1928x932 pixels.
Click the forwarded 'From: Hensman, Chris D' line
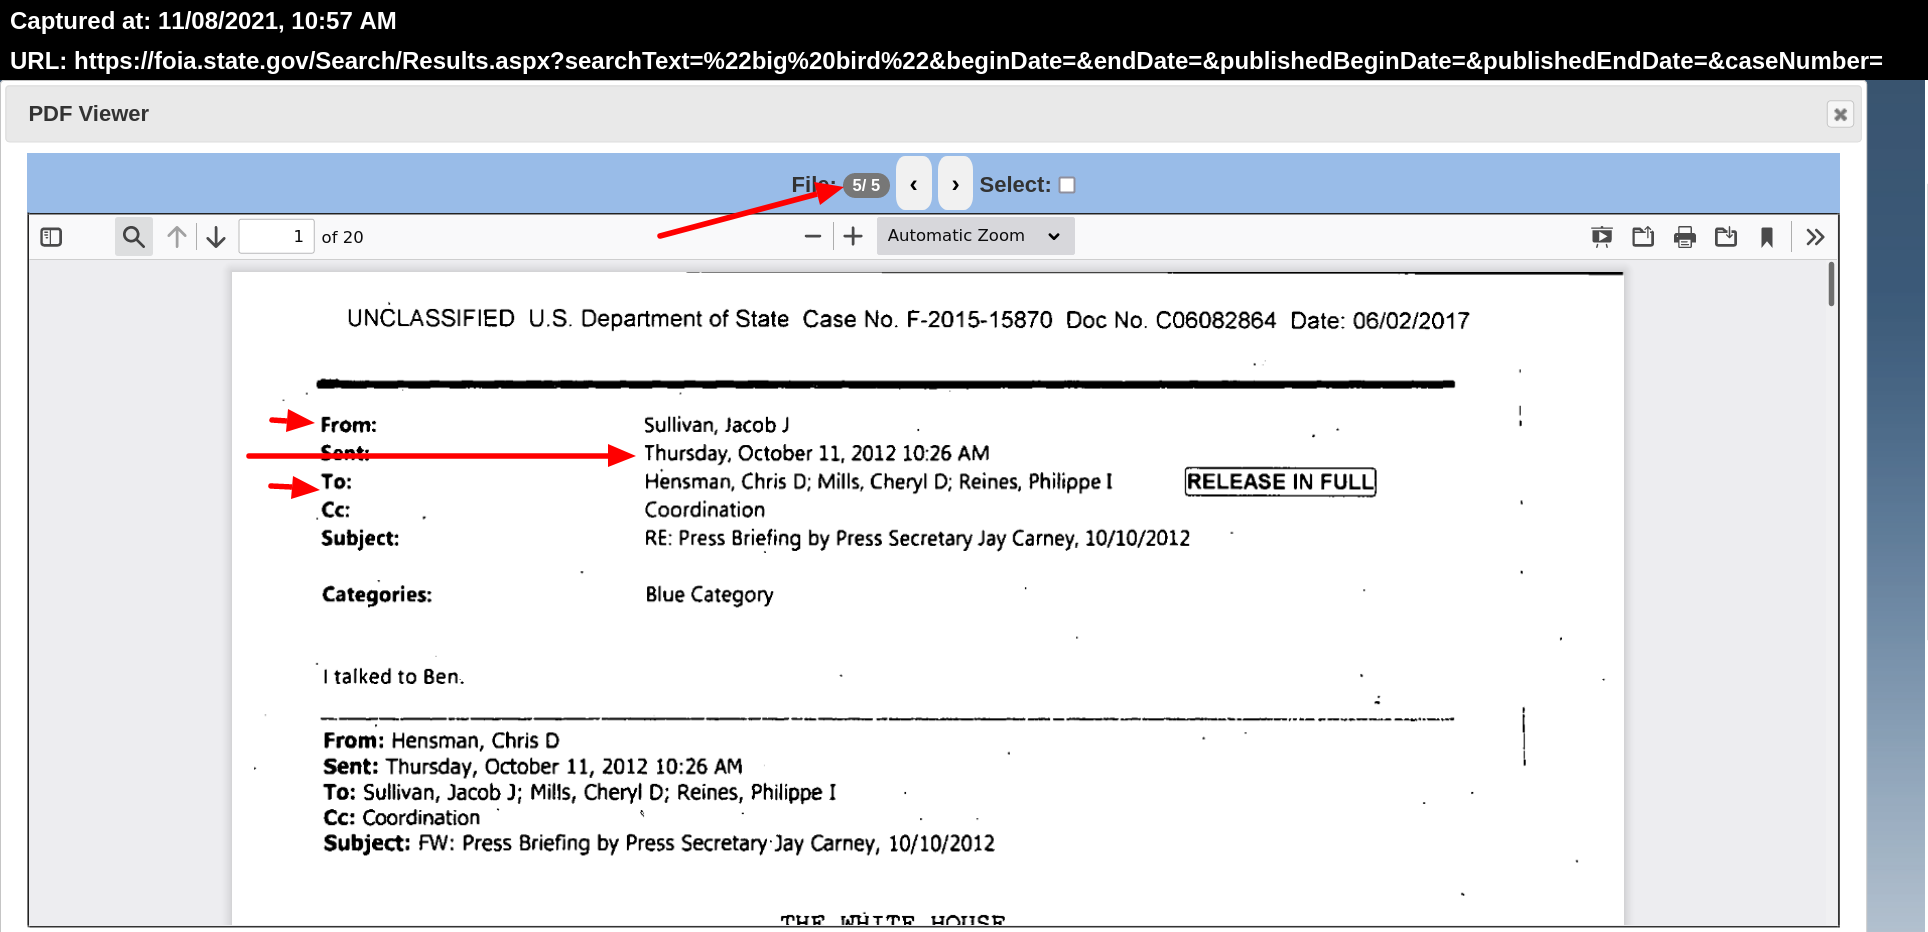tap(441, 741)
